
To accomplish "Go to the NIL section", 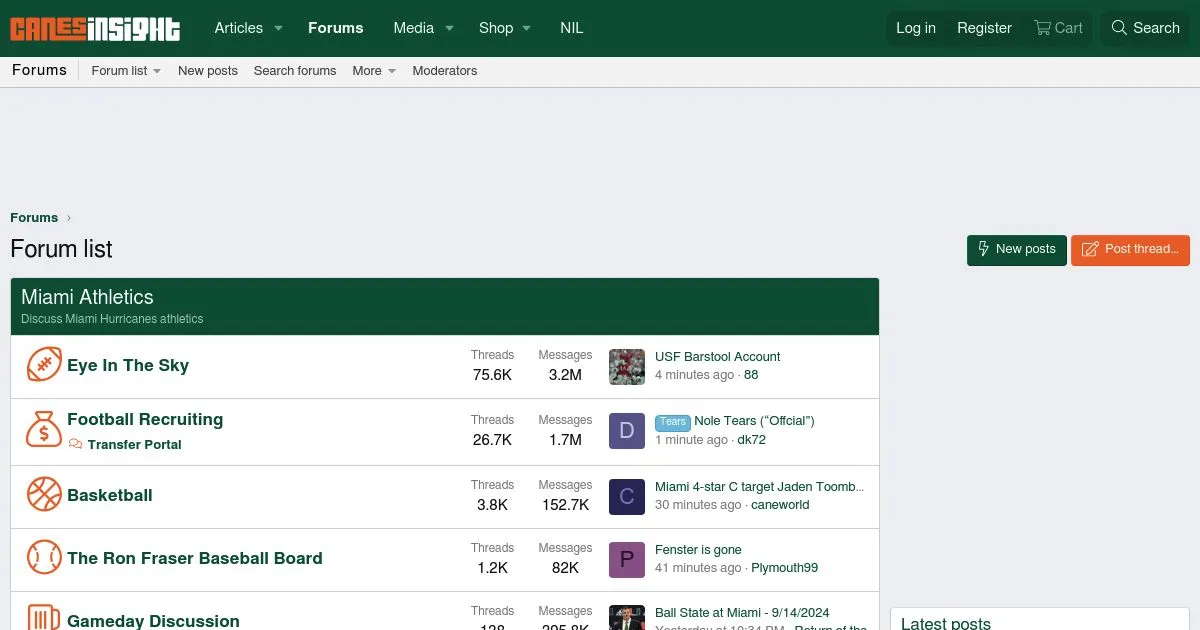I will [572, 28].
